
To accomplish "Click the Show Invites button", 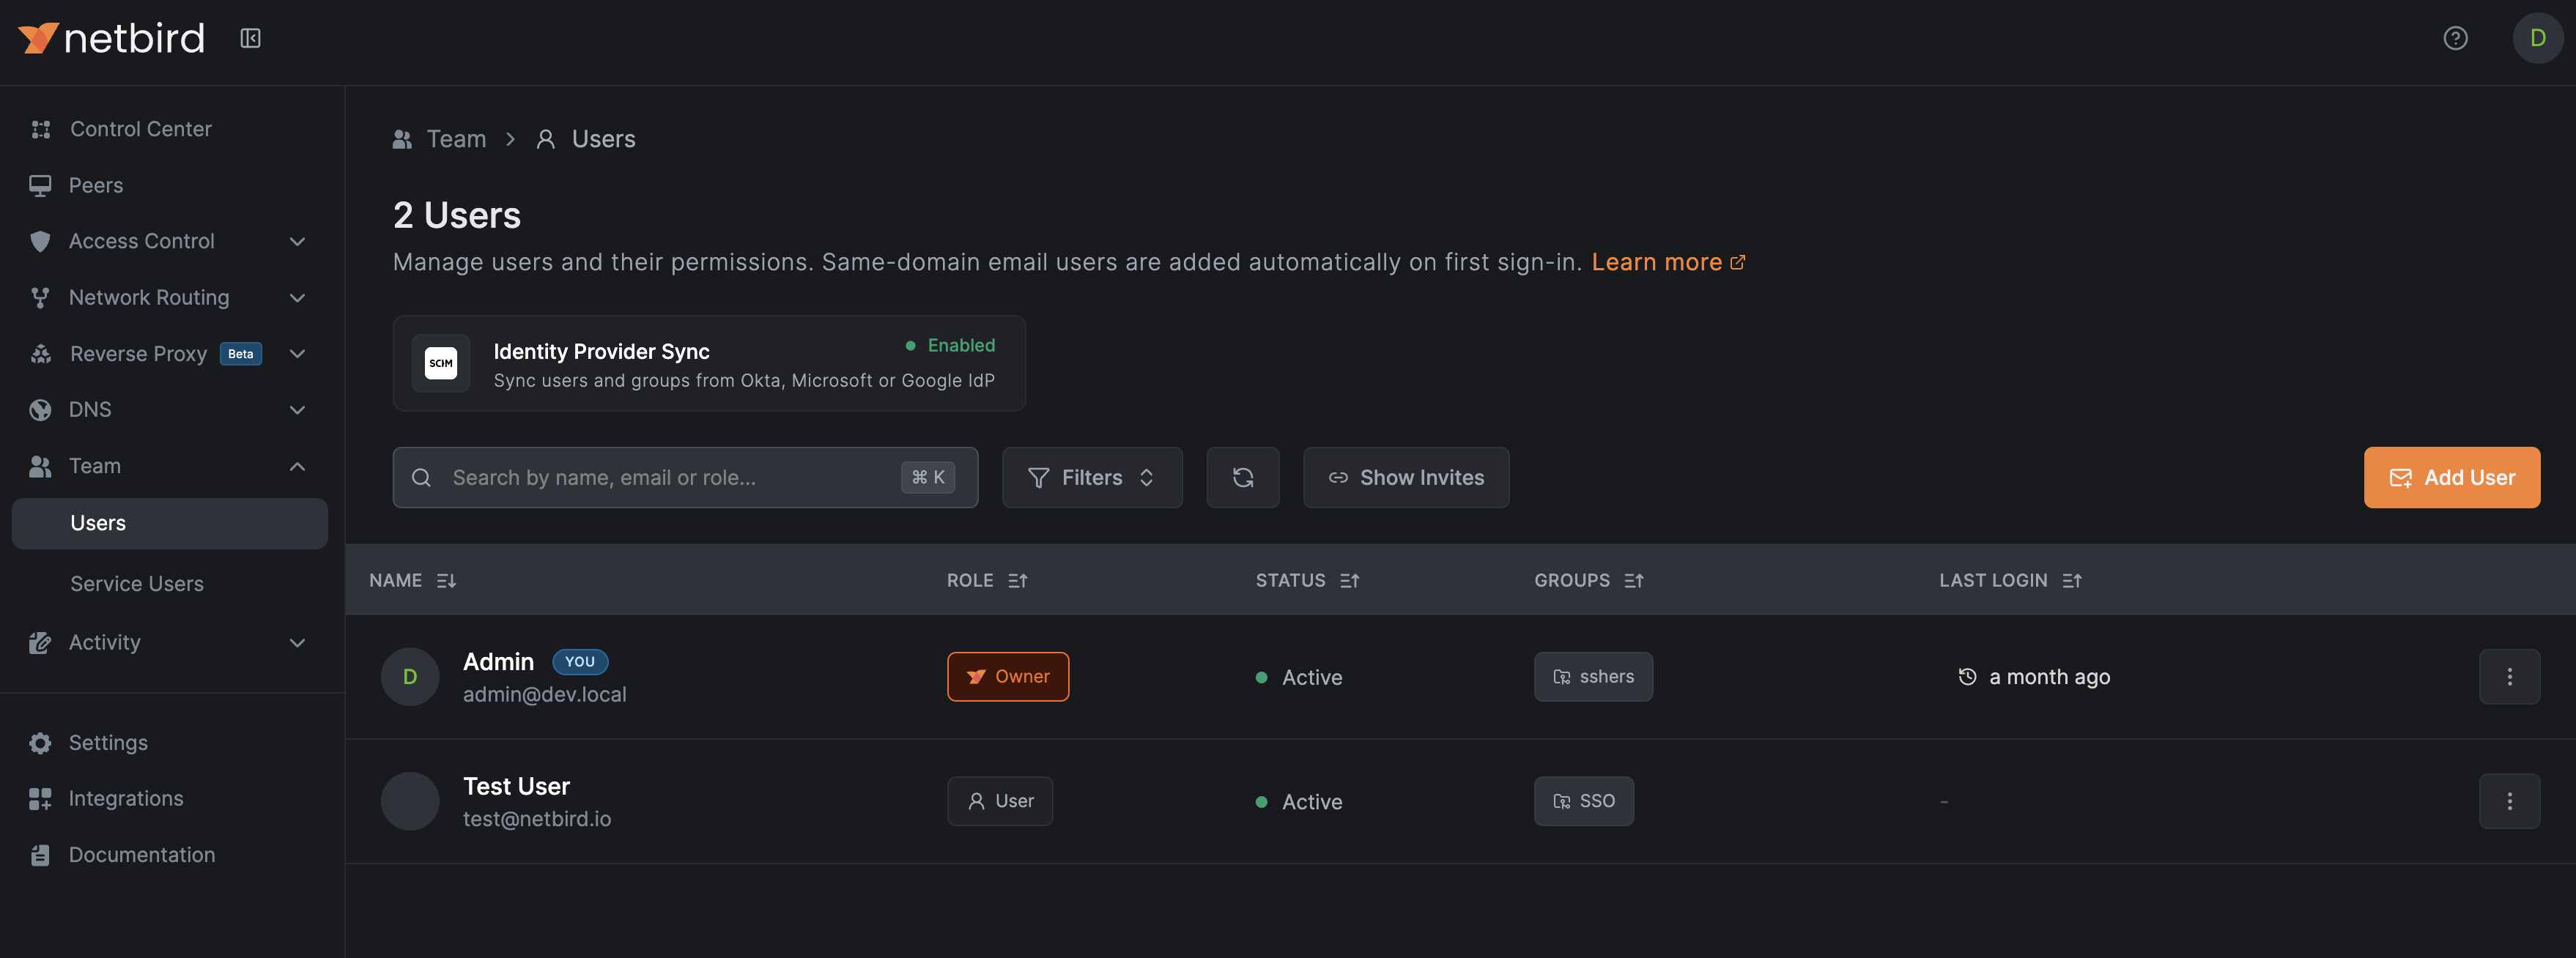I will [1405, 478].
